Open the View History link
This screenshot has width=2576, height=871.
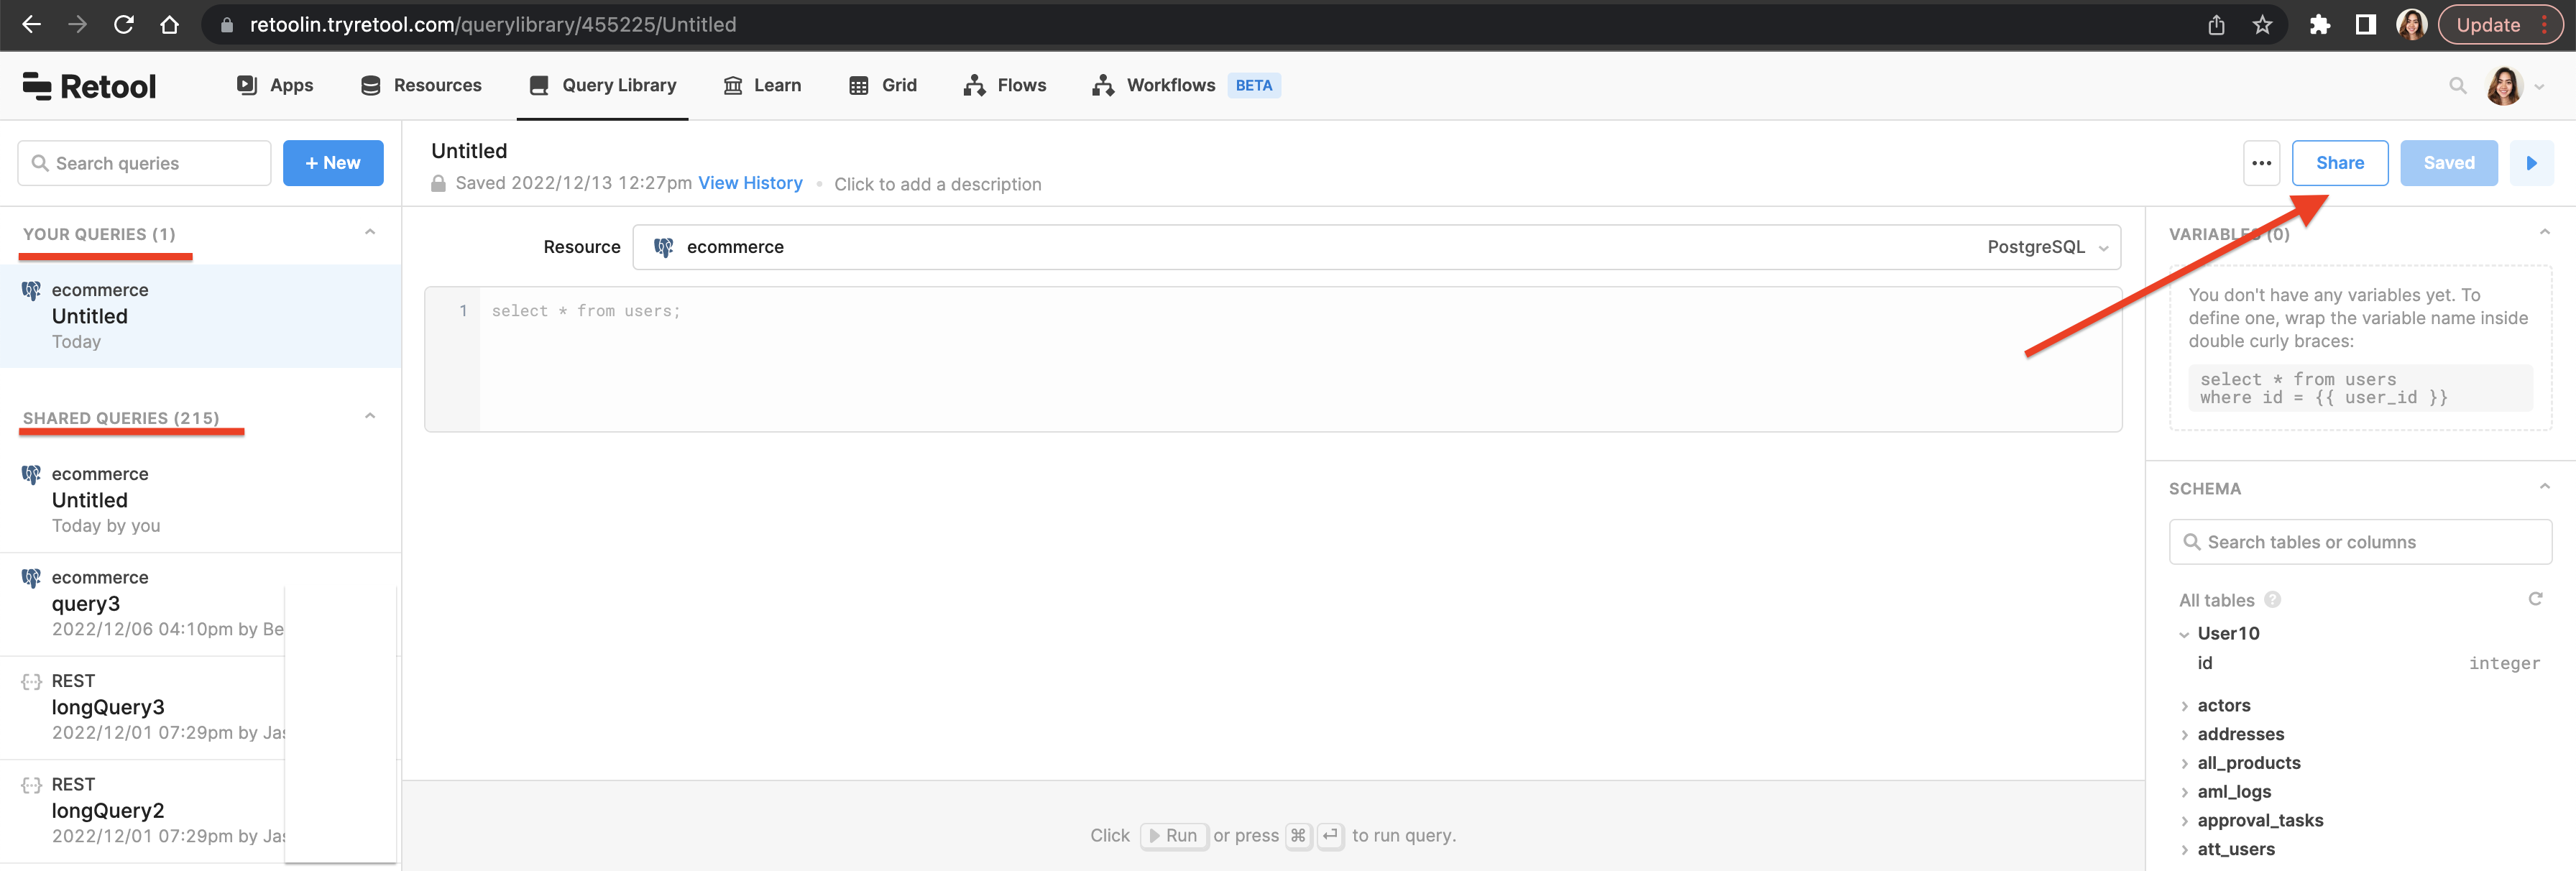point(750,183)
